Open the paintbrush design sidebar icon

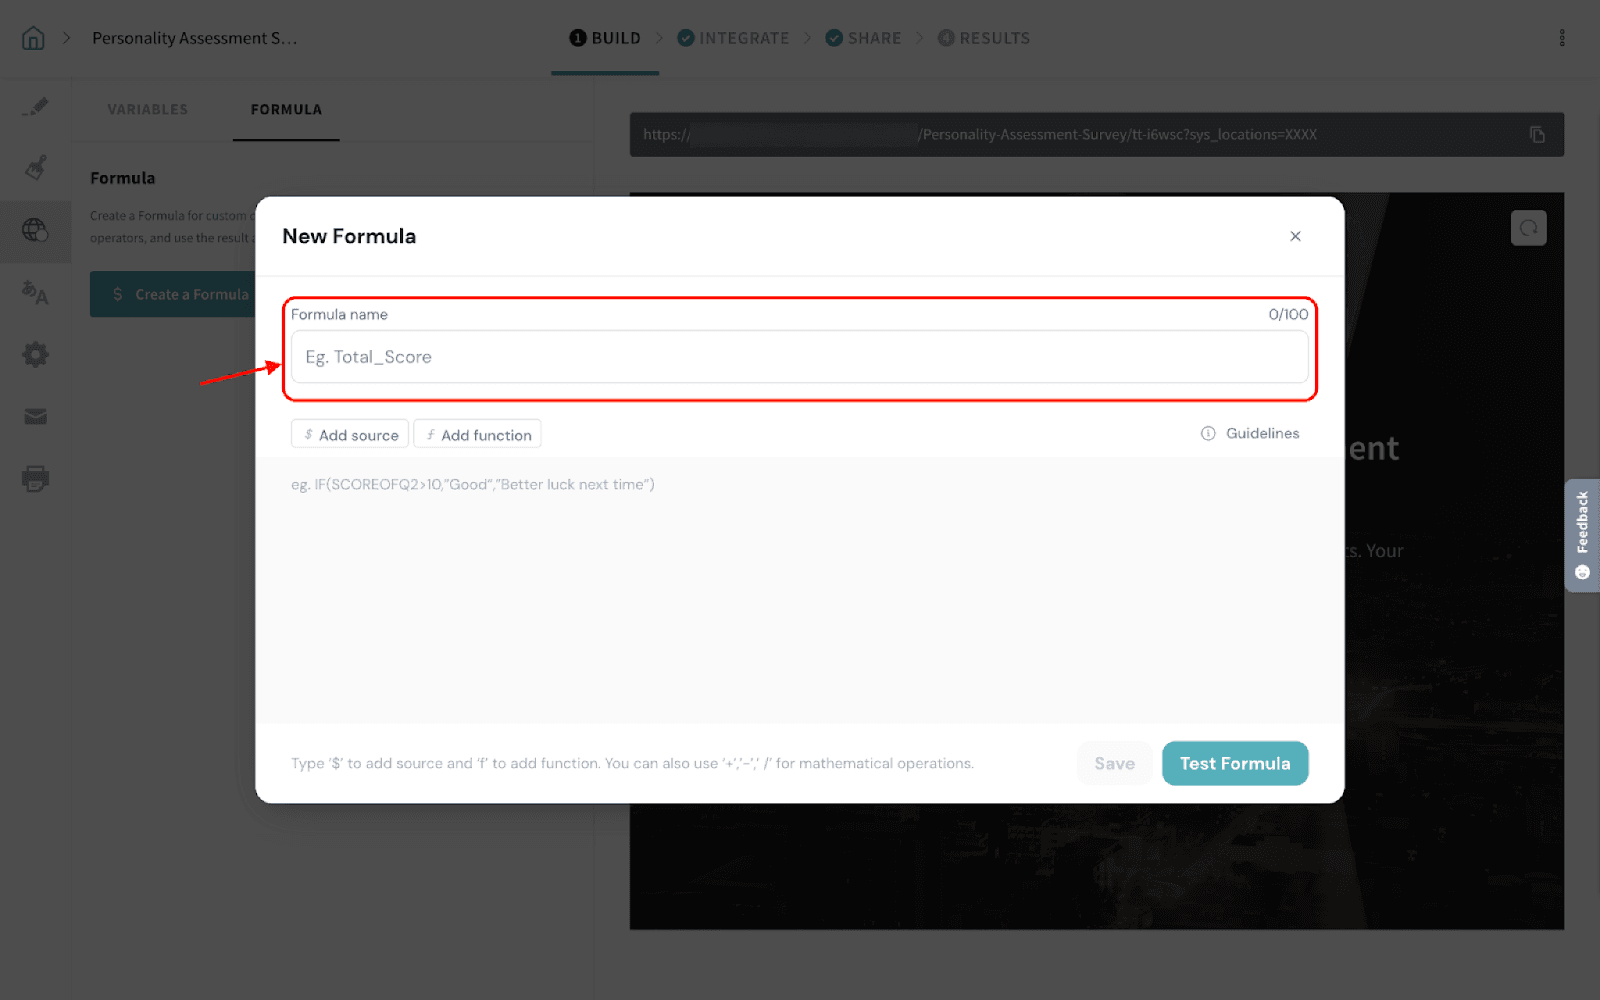click(x=35, y=167)
